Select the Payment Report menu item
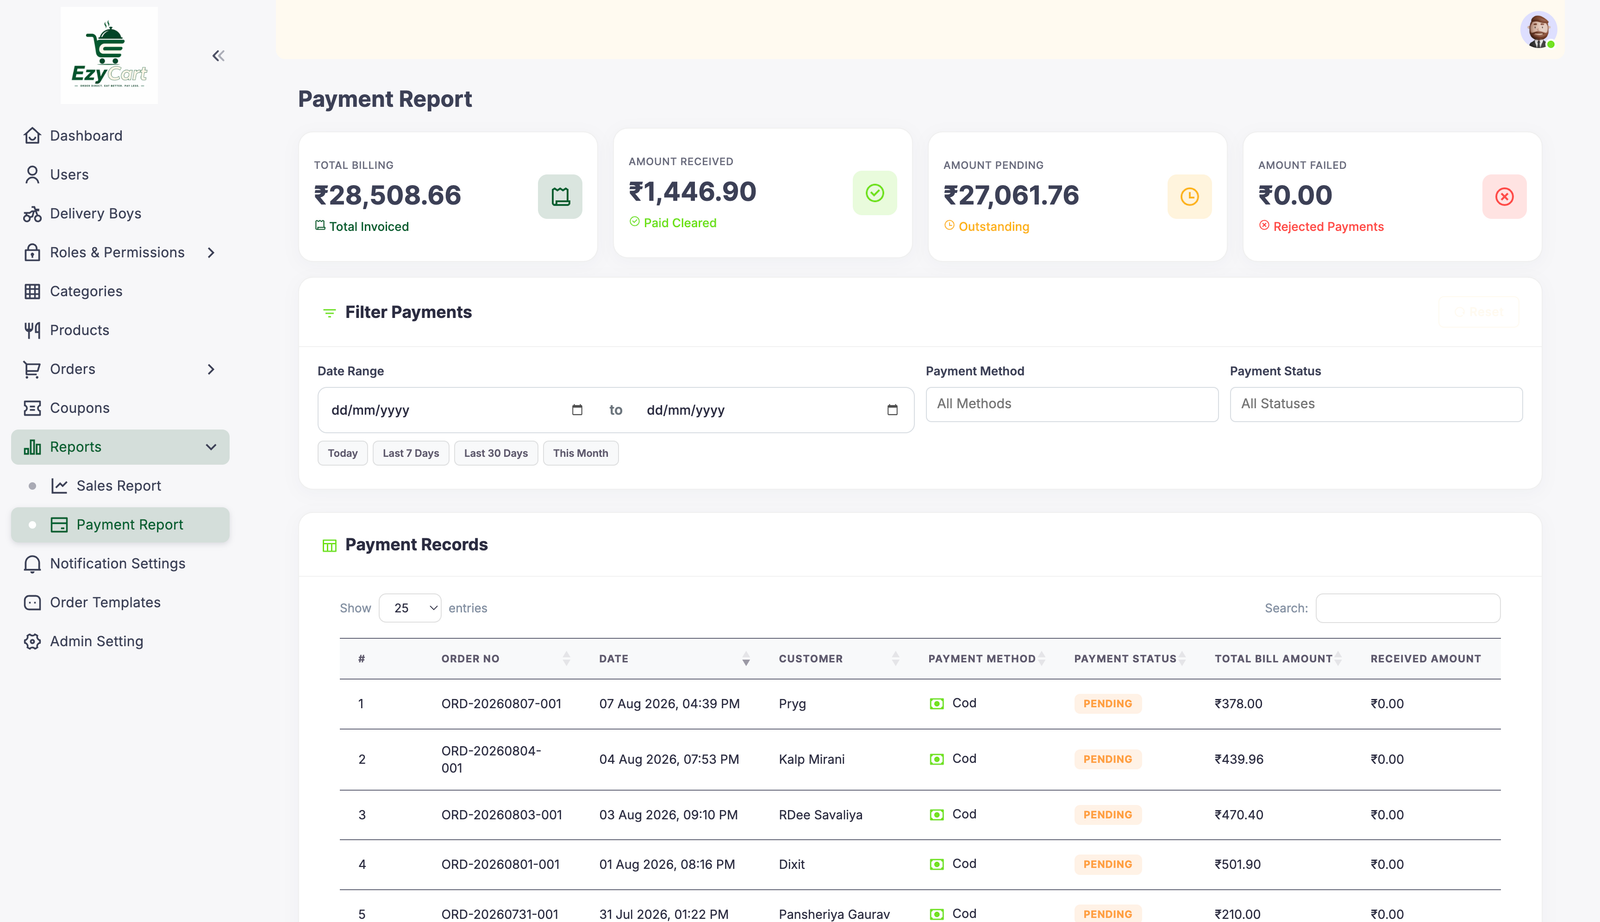The width and height of the screenshot is (1600, 922). 120,525
